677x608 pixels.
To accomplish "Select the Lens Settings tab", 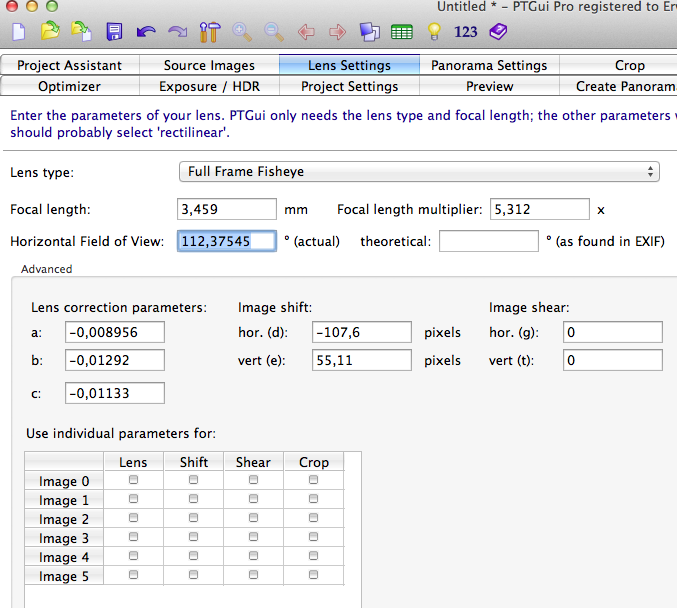I will coord(349,65).
